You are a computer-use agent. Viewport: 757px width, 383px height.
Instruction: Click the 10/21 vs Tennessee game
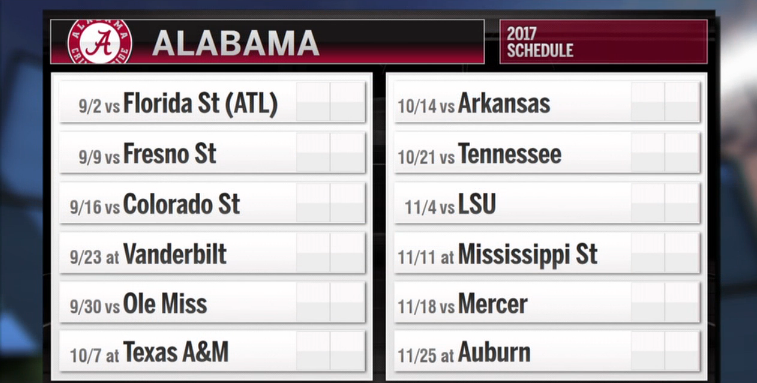[547, 152]
